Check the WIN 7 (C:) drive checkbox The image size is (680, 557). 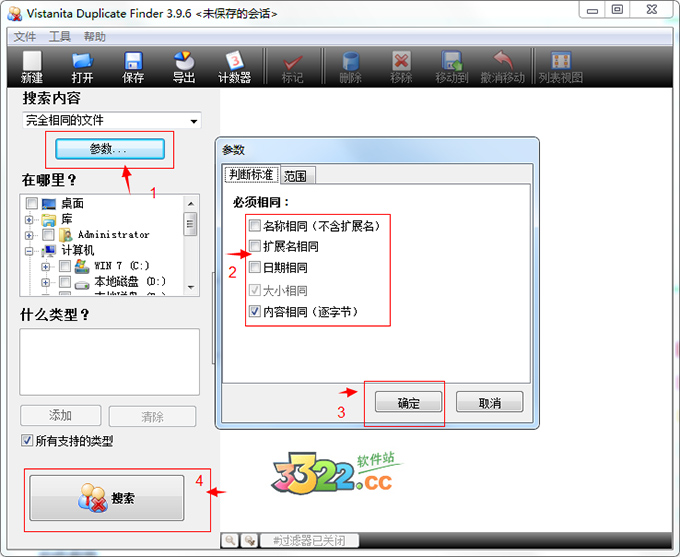tap(65, 265)
